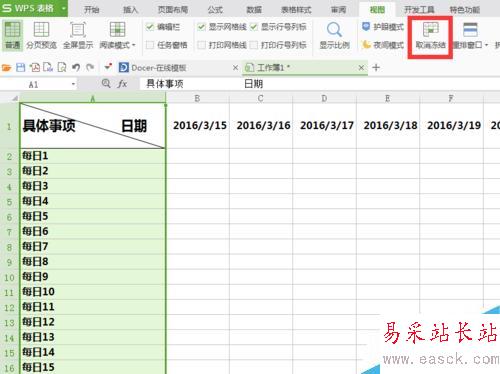Turn on 夜间模式 night mode

pos(383,45)
